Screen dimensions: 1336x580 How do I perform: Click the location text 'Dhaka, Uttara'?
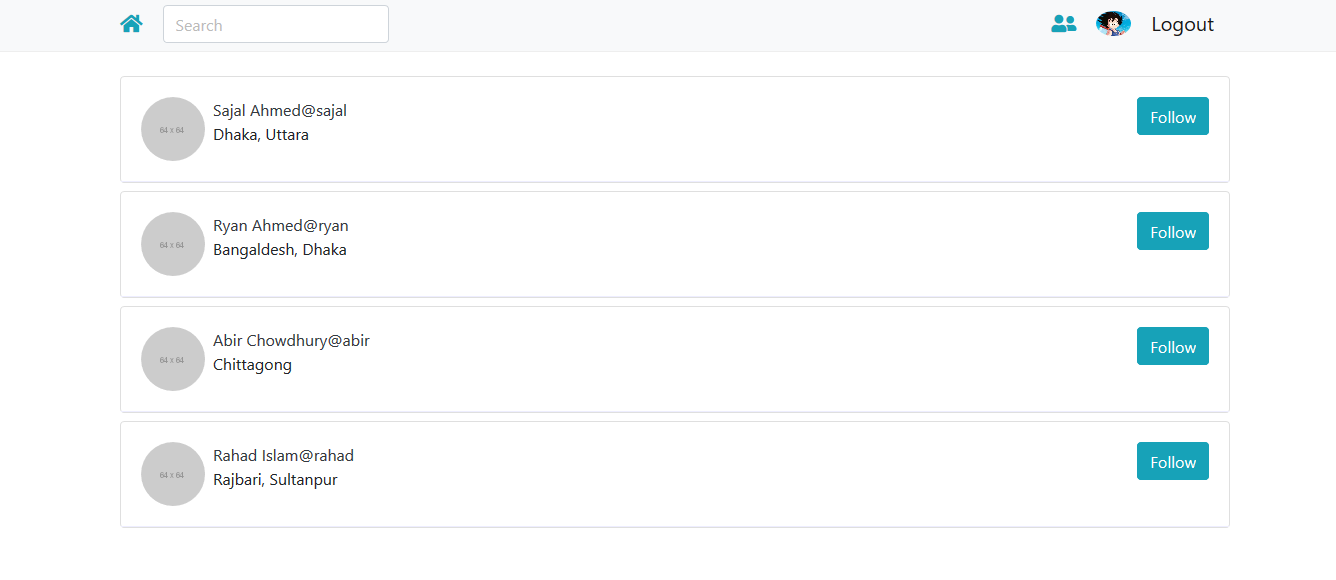[x=260, y=134]
